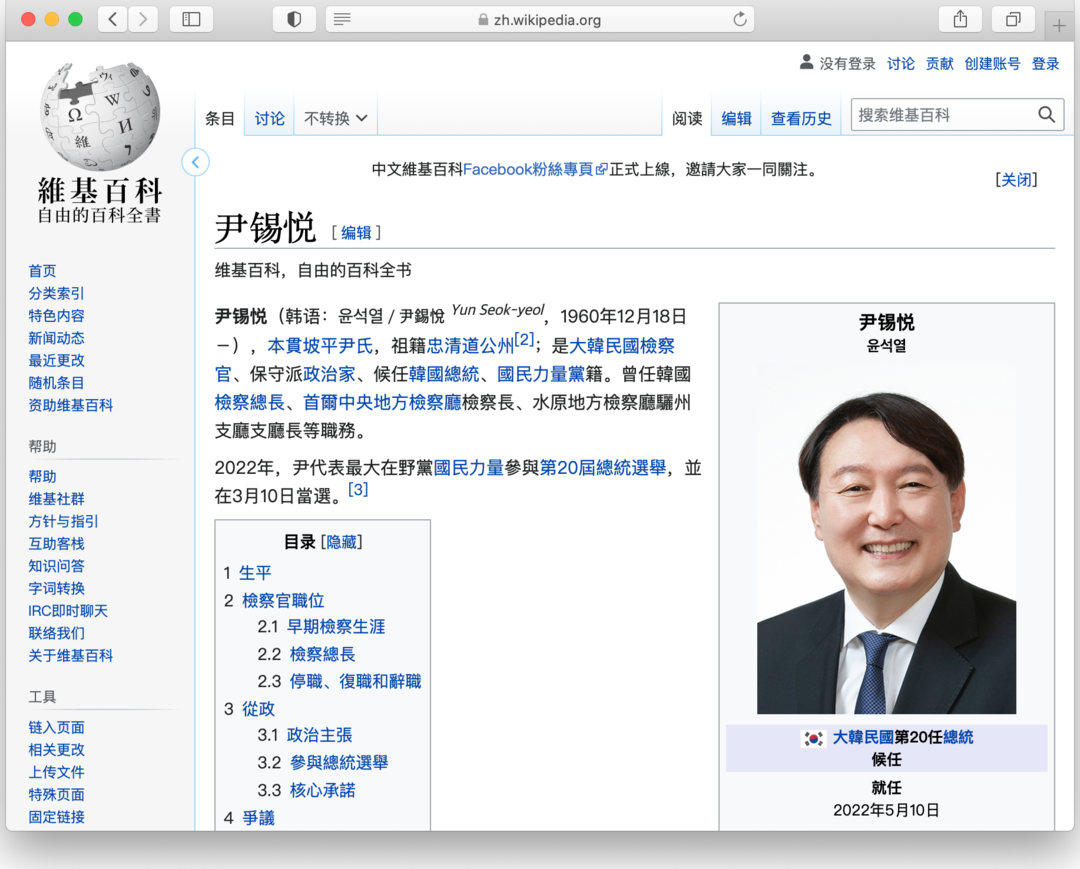Viewport: 1080px width, 869px height.
Task: Click the user avatar icon near 没有登录
Action: coord(806,63)
